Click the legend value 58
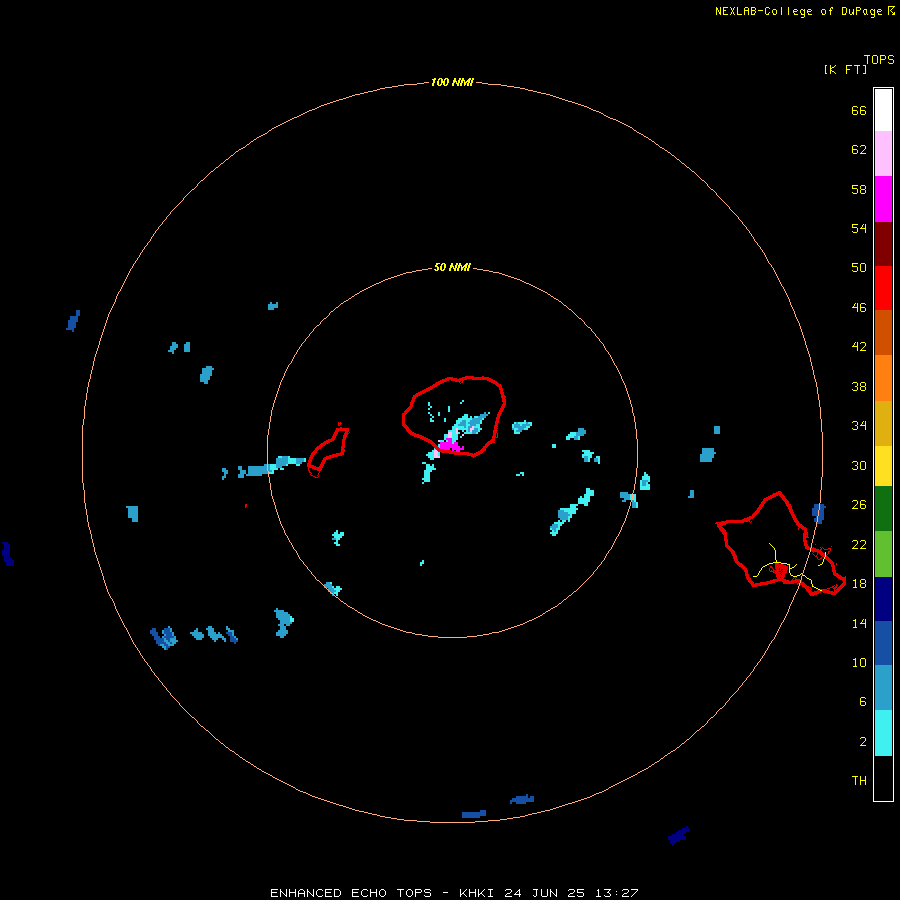This screenshot has width=900, height=900. point(859,189)
